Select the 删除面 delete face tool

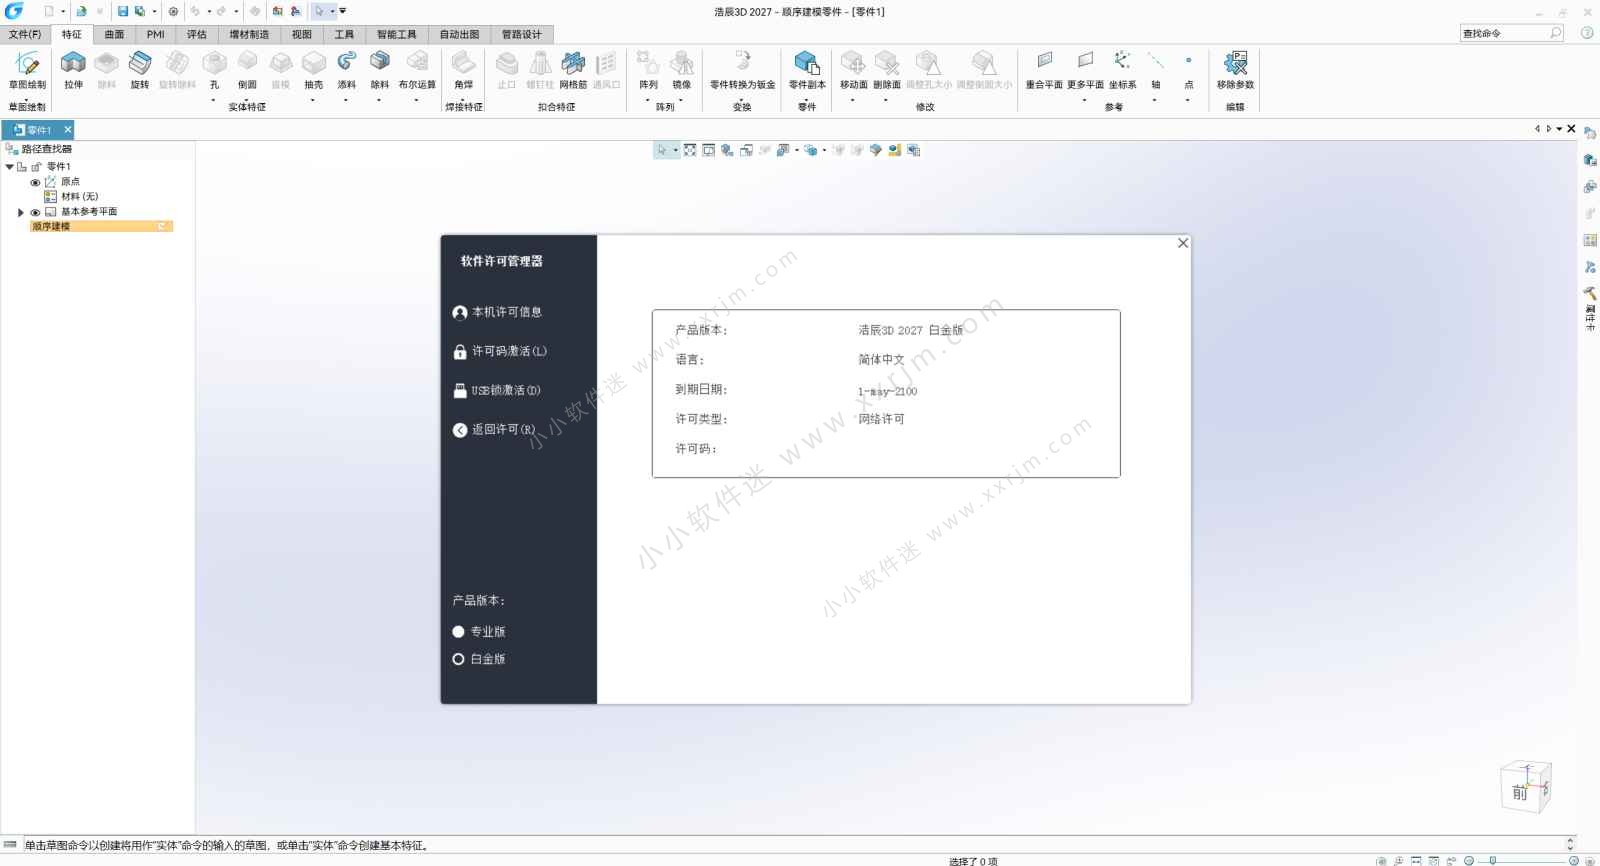(887, 69)
